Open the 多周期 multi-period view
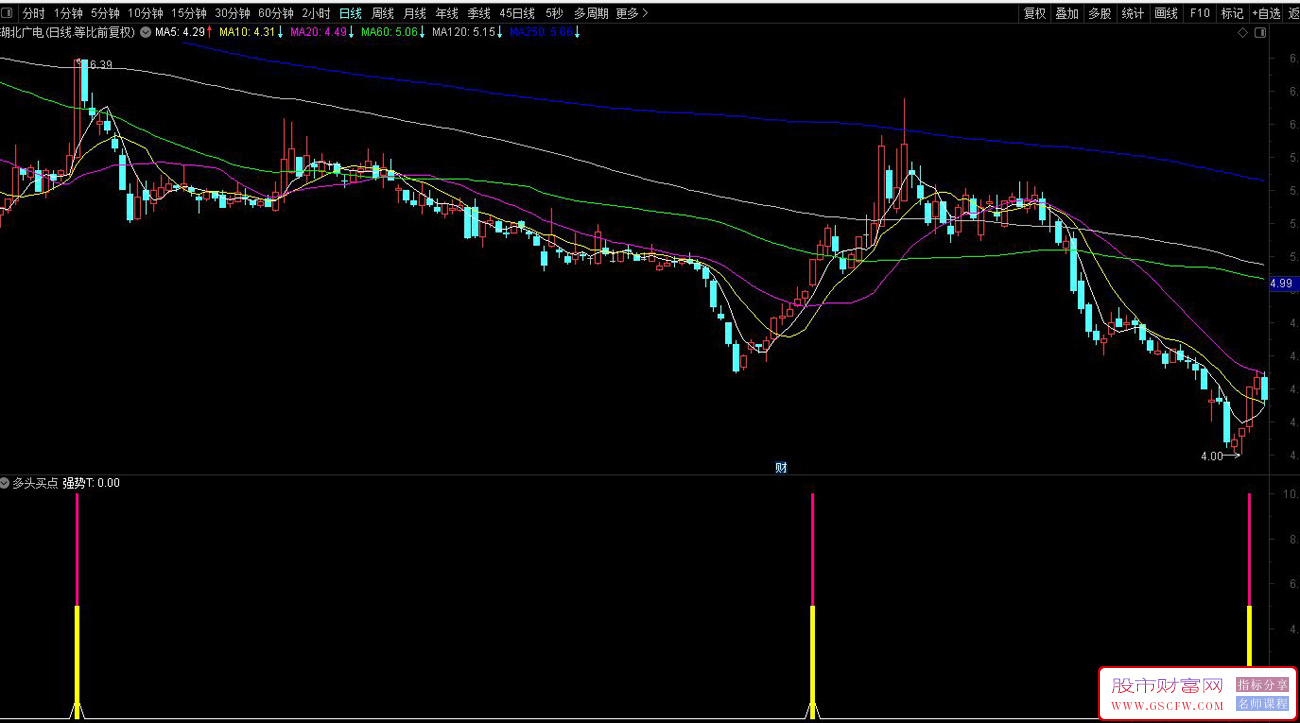 590,14
